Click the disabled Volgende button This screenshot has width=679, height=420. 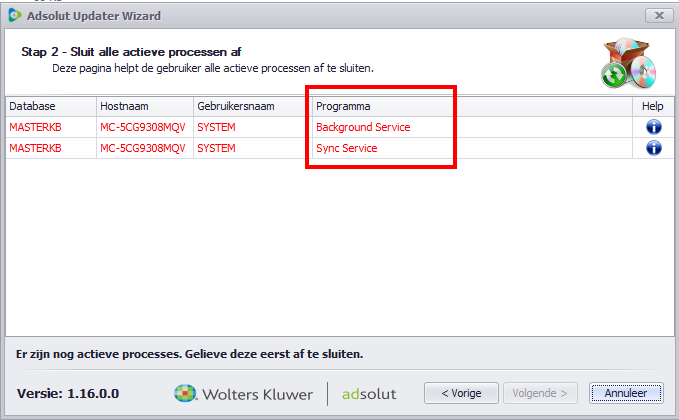pos(541,393)
